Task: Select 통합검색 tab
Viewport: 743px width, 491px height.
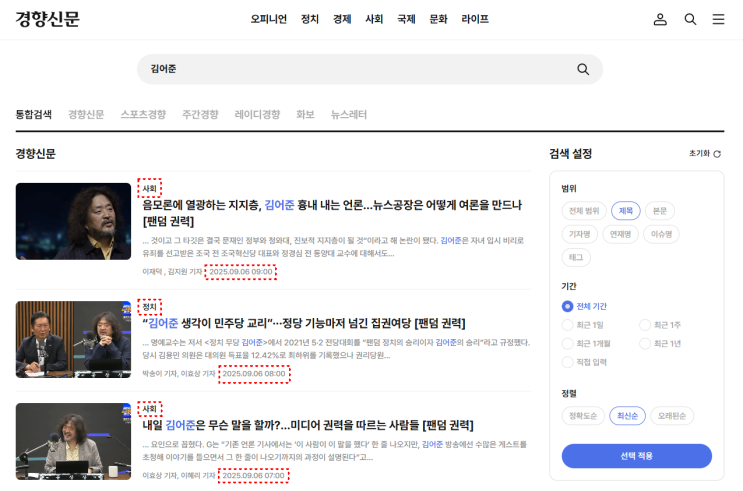Action: 34,114
